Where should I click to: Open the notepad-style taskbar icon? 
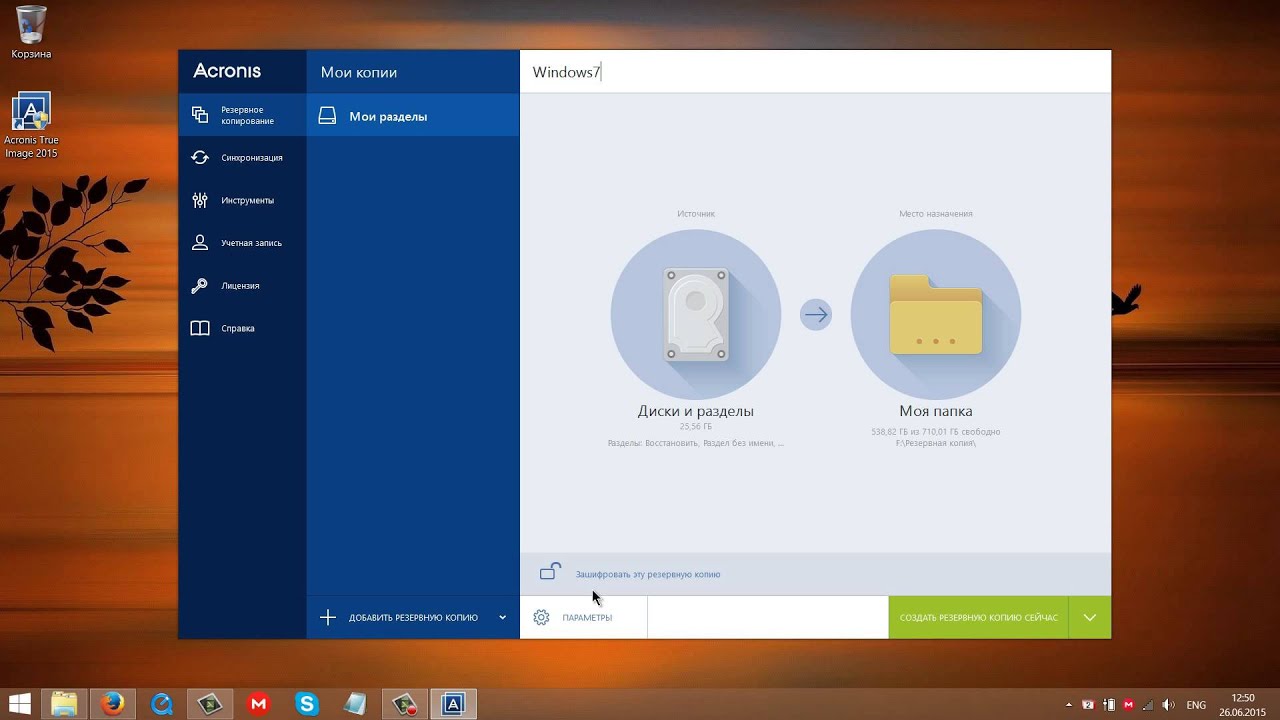click(356, 704)
